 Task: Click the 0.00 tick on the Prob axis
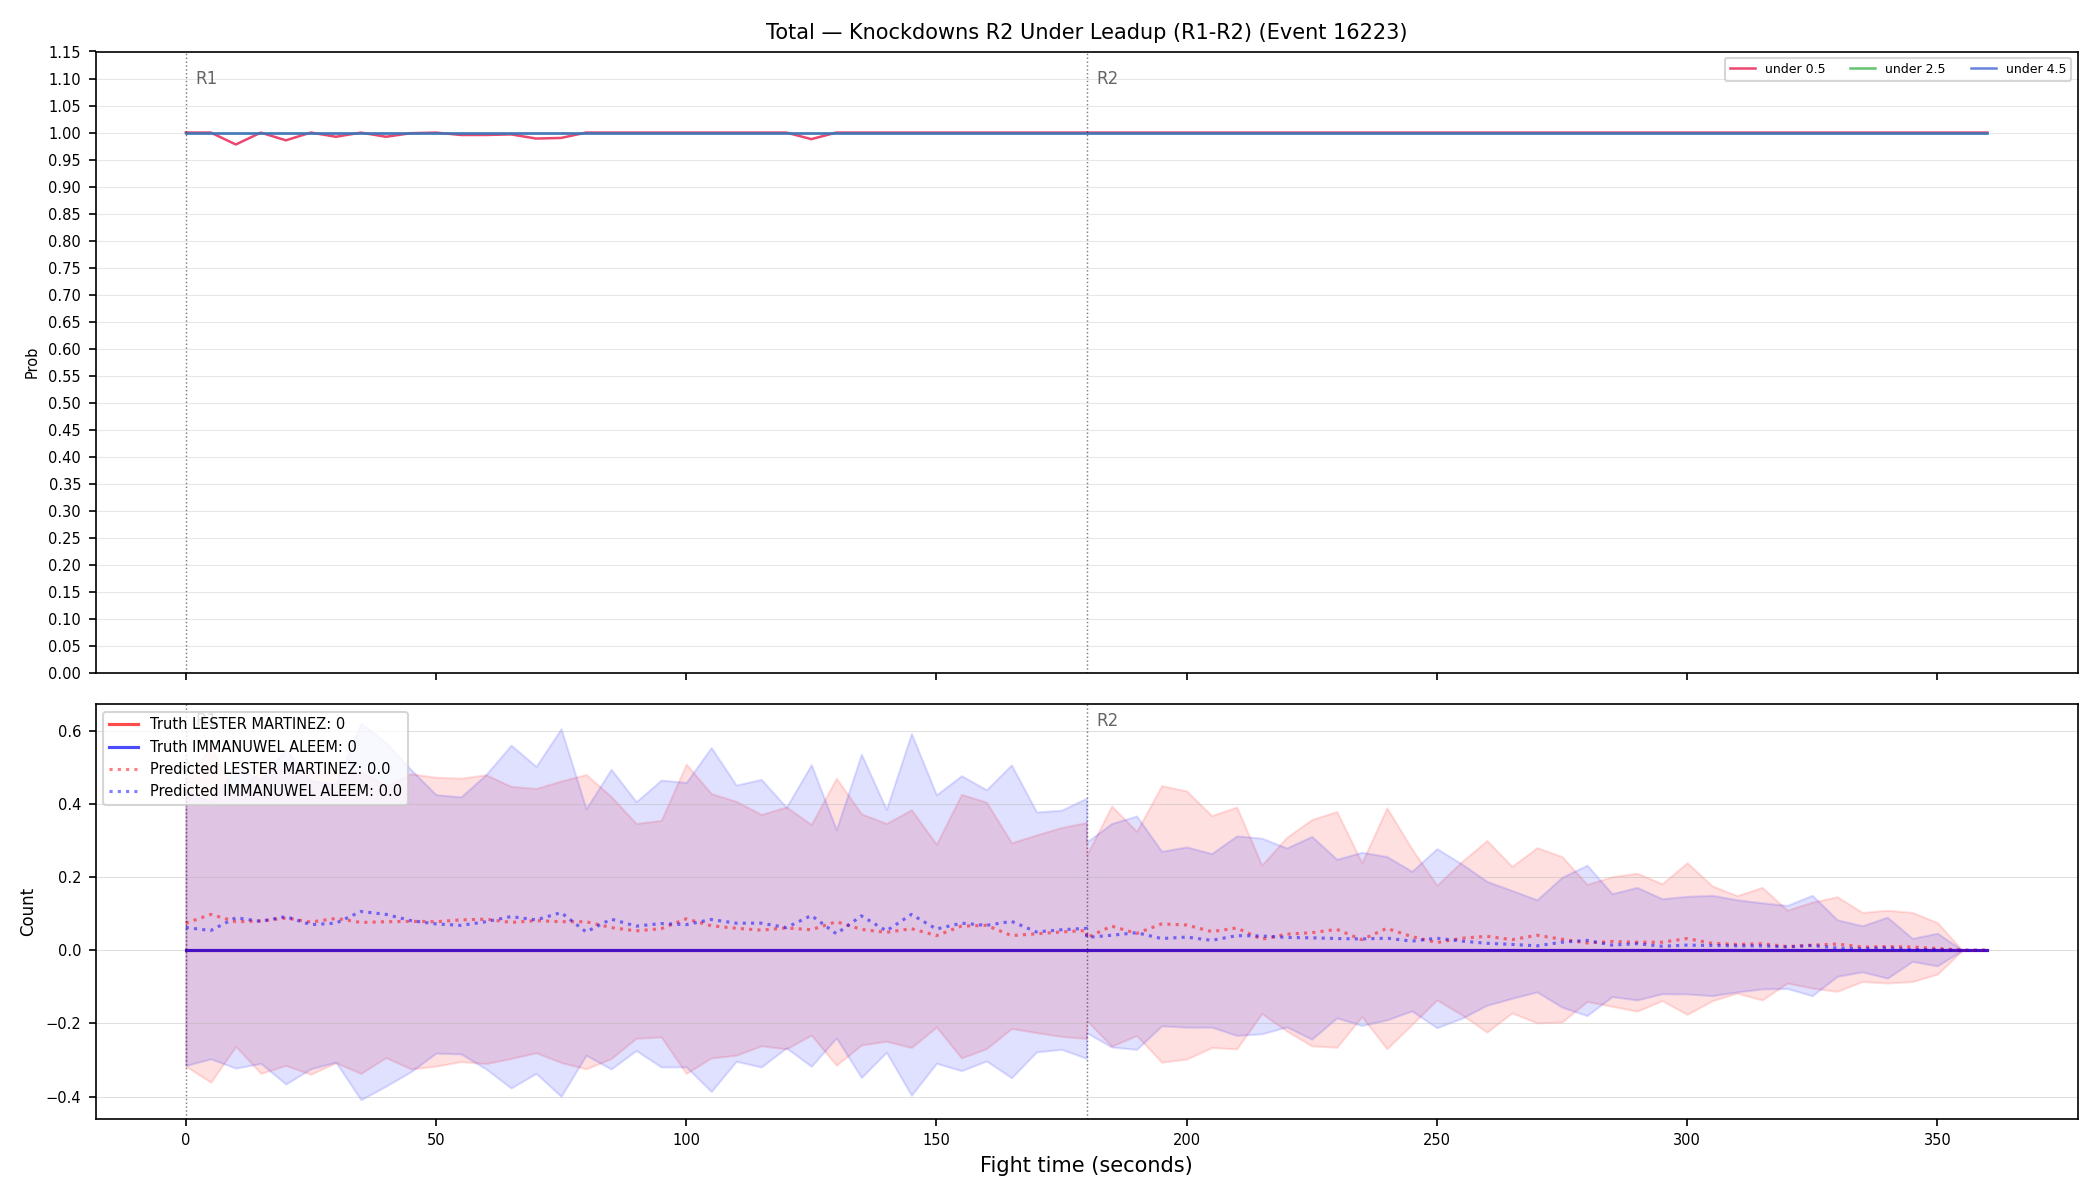(65, 673)
